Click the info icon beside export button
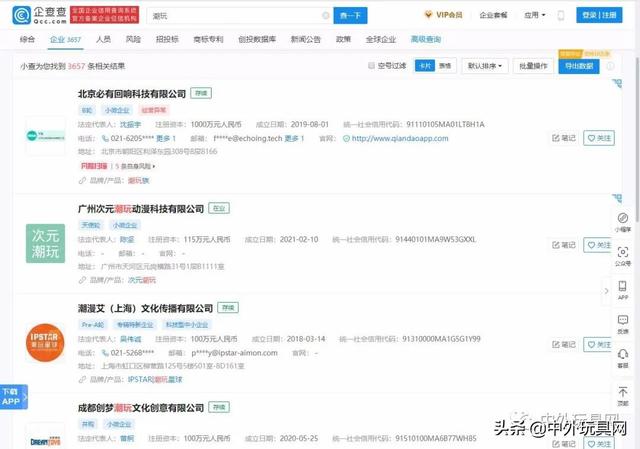 click(610, 66)
